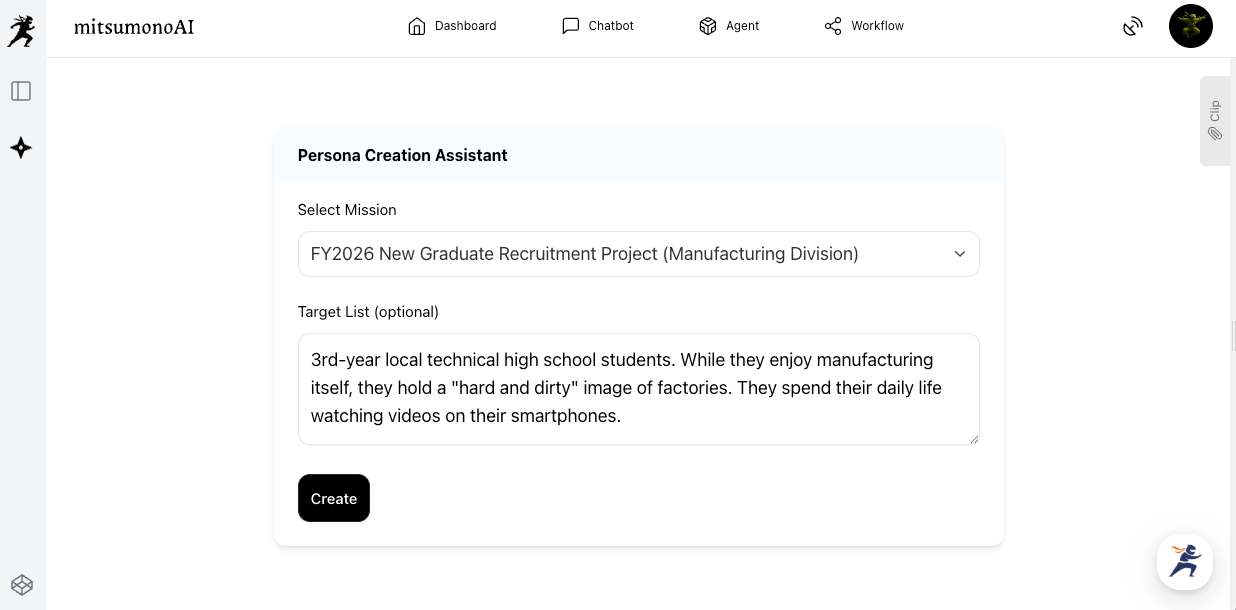Click inside the Target List text area
Viewport: 1236px width, 610px height.
point(638,388)
